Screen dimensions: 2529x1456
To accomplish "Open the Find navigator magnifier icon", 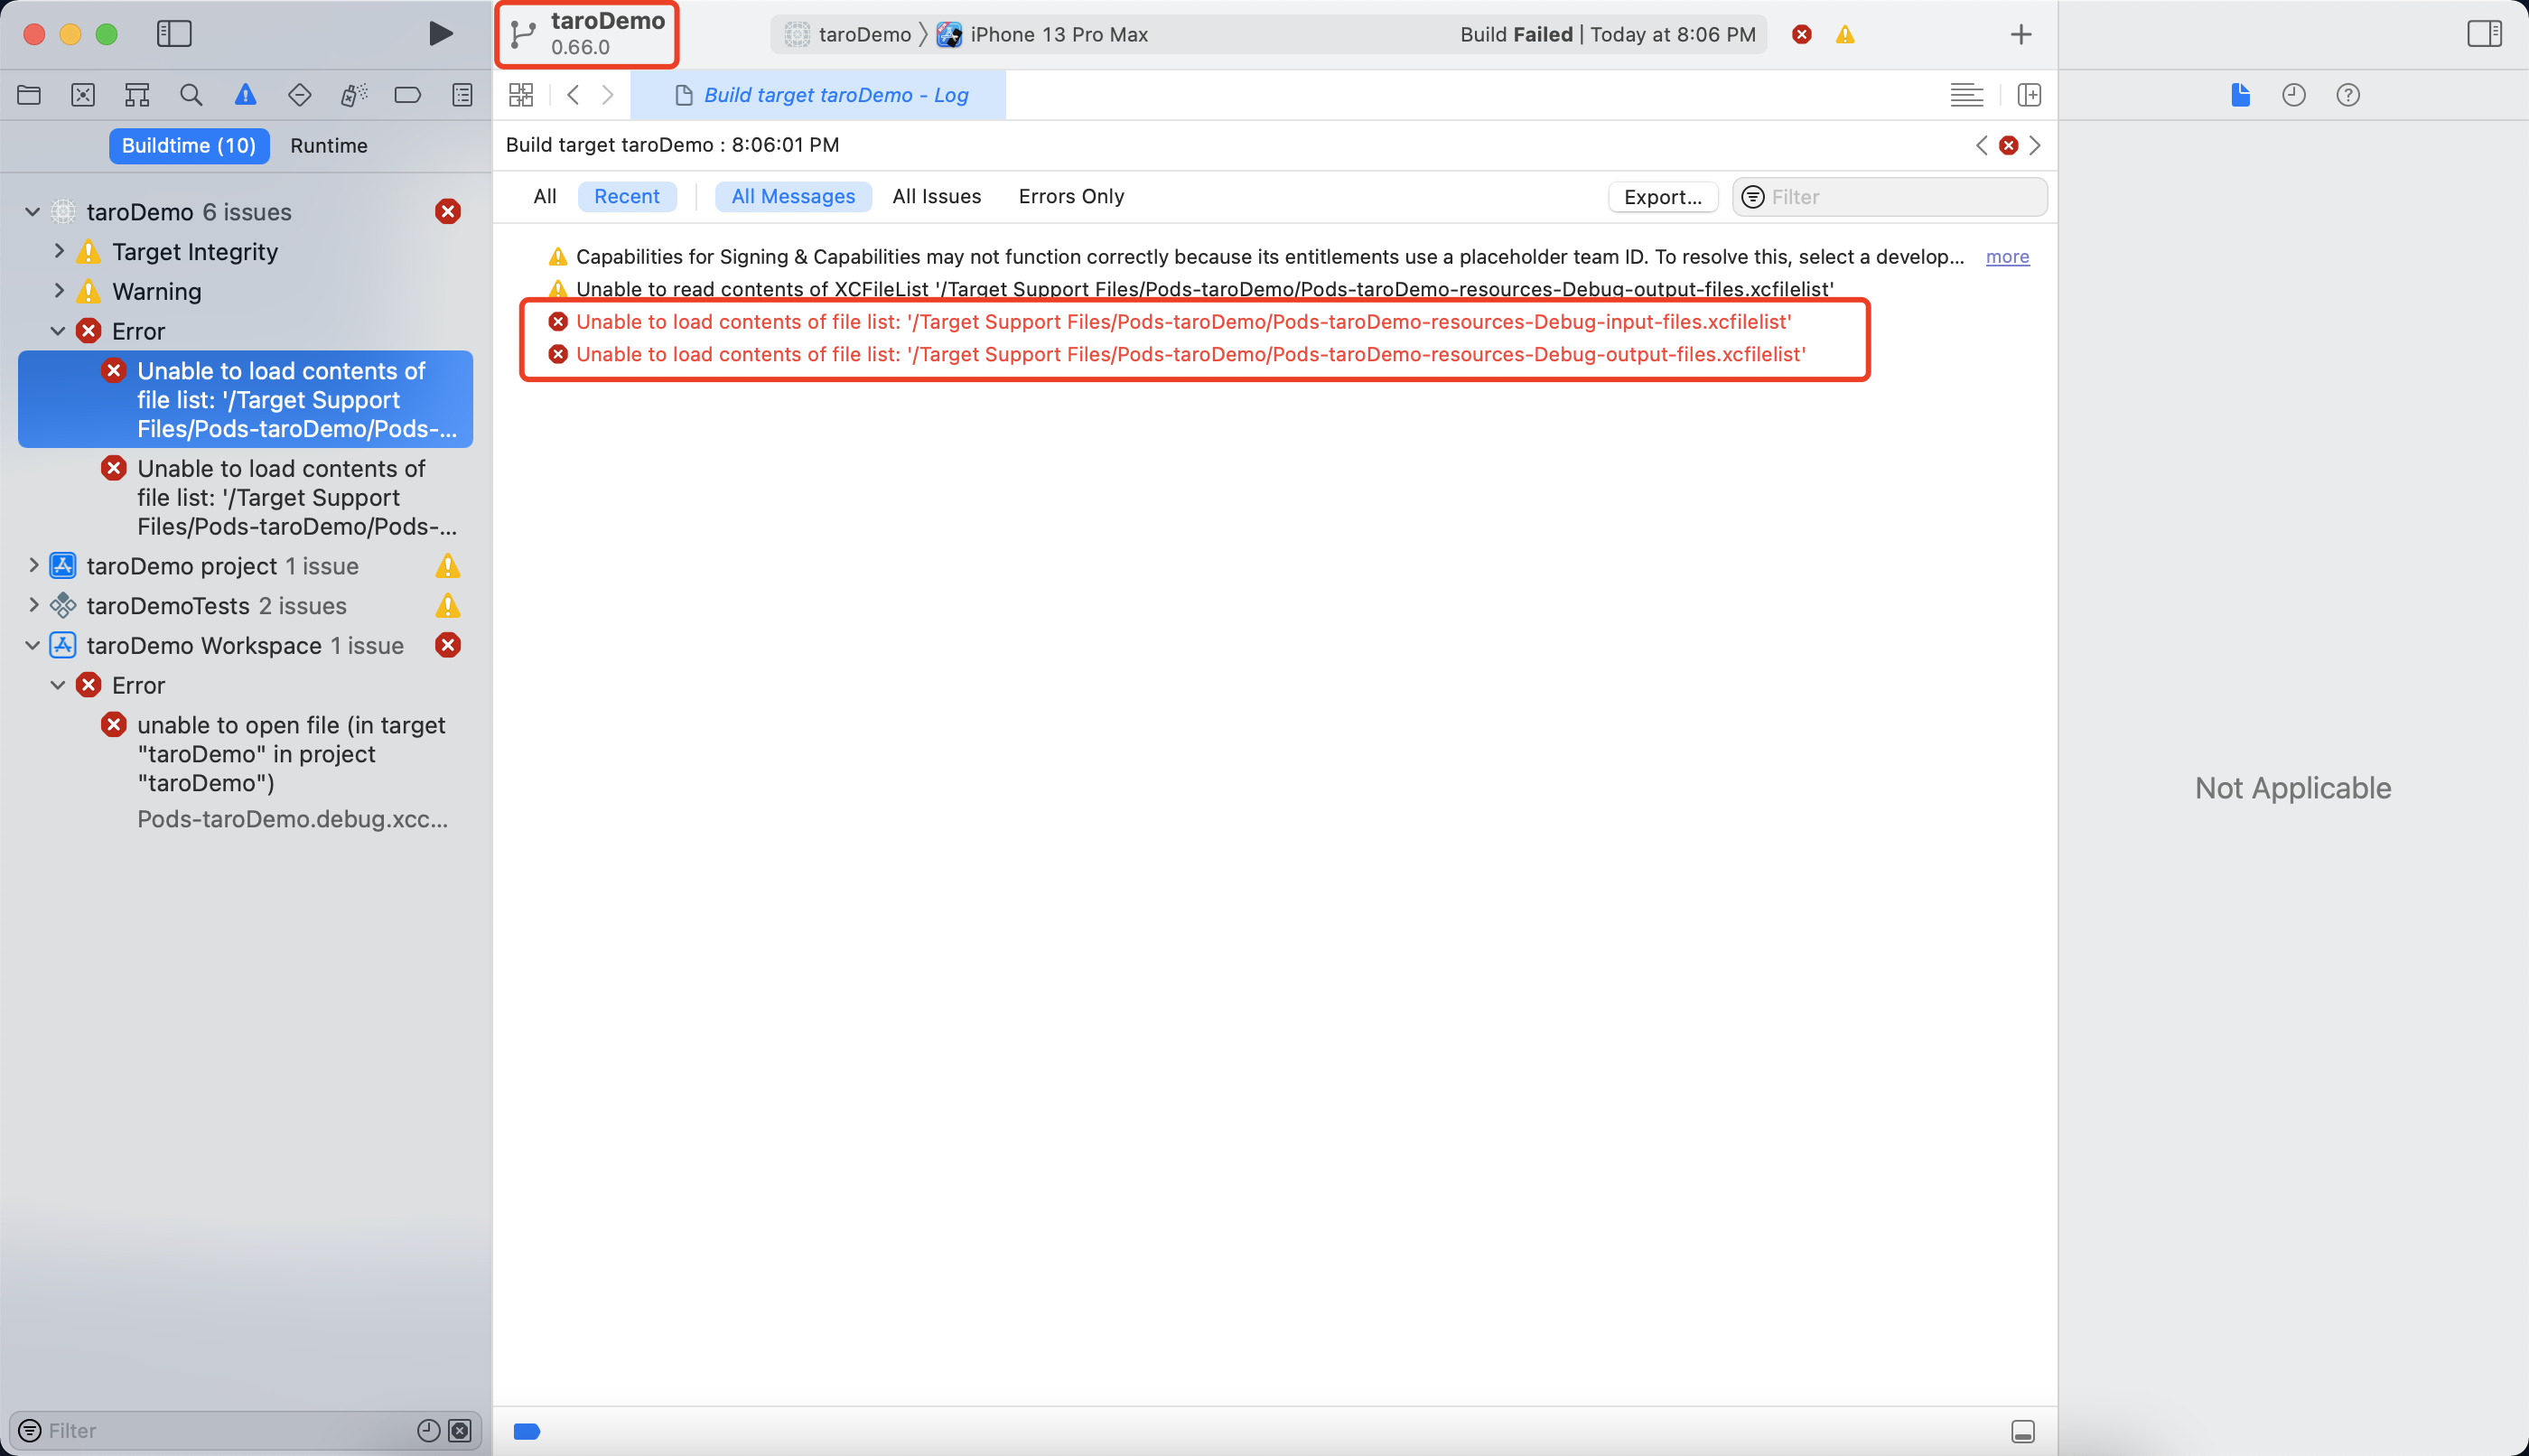I will click(191, 95).
